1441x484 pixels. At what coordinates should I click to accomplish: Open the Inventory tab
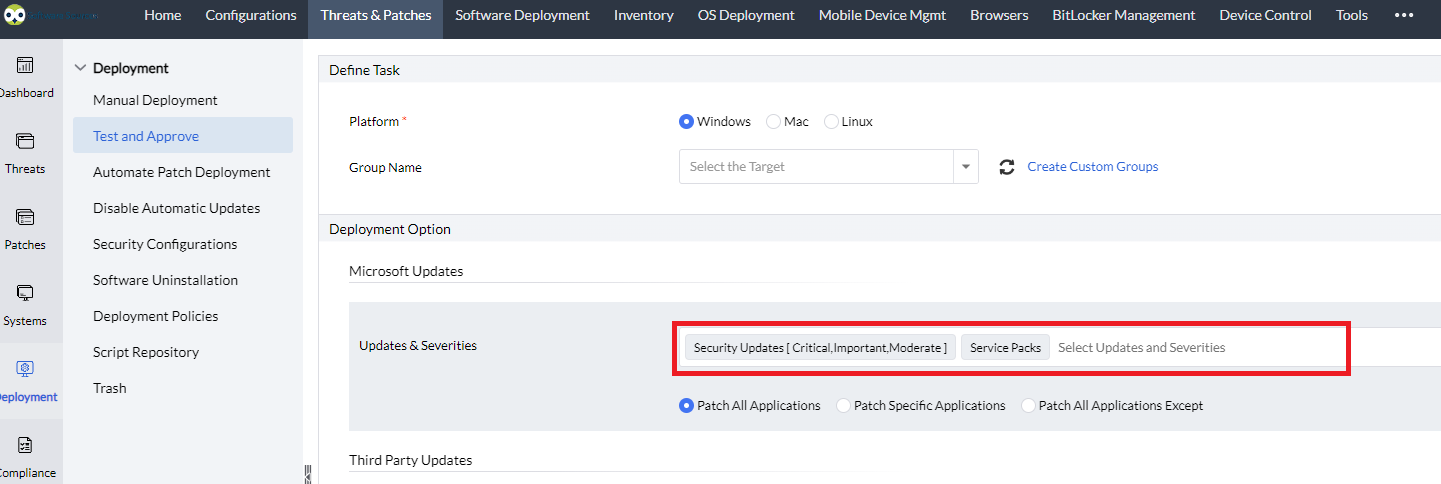(643, 15)
